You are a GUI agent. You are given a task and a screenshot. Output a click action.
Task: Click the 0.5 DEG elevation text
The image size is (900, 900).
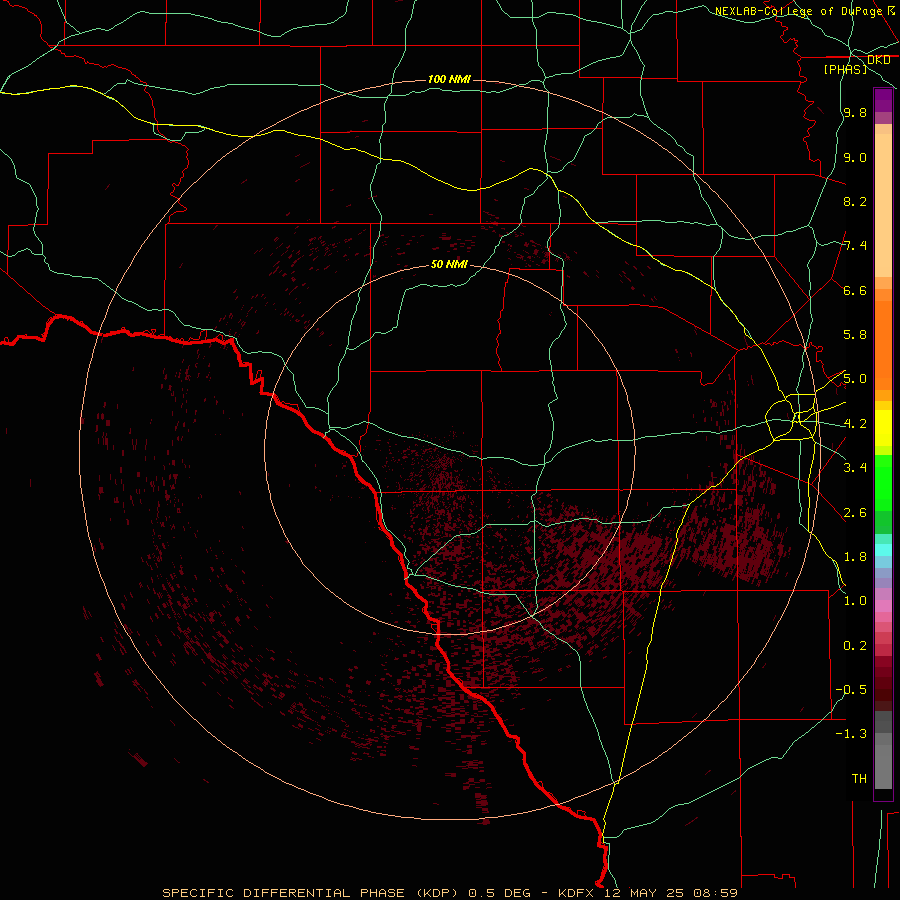tap(498, 893)
